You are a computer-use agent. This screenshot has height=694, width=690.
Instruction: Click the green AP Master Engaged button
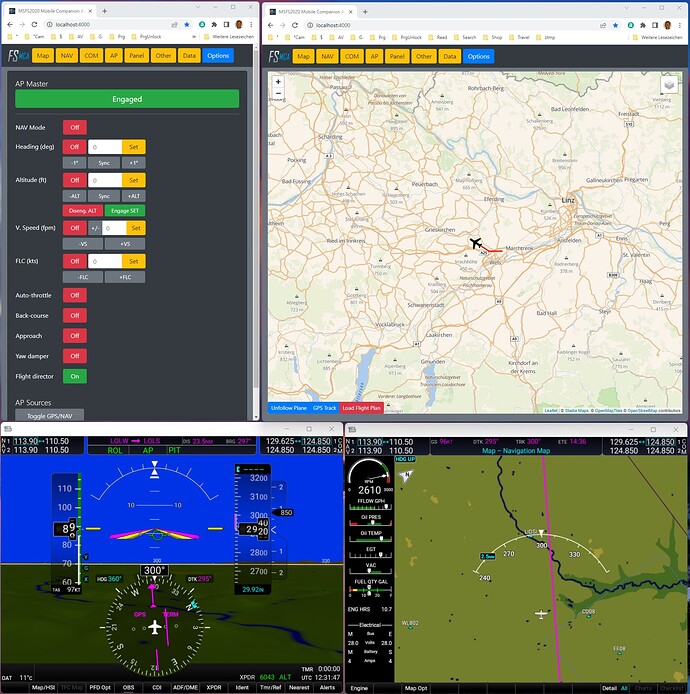[127, 99]
